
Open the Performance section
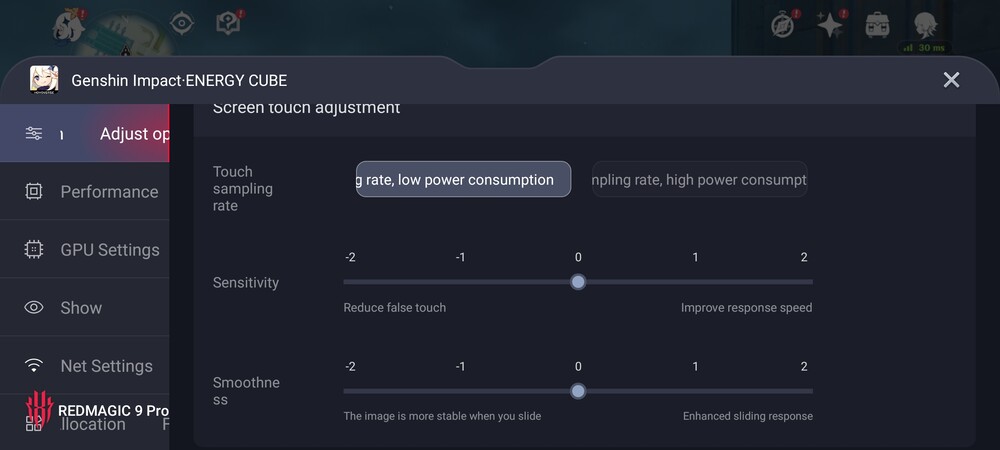84,191
